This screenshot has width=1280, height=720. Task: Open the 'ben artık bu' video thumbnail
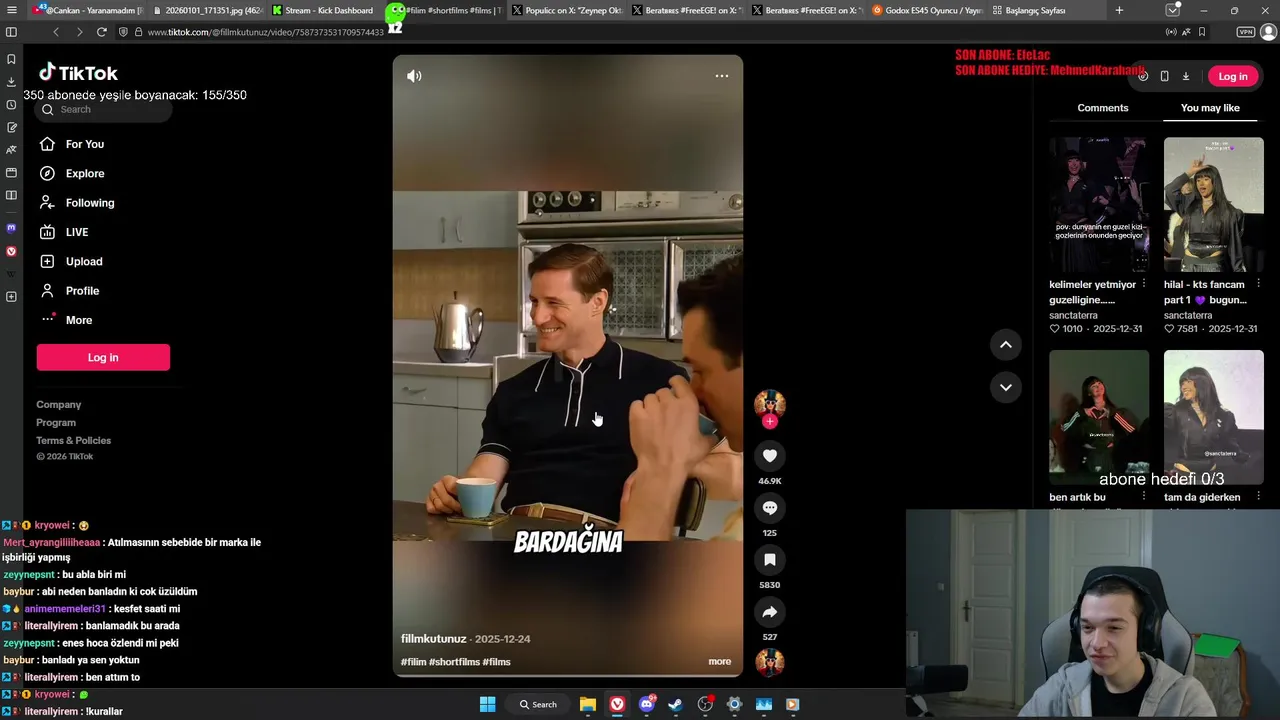click(x=1099, y=417)
